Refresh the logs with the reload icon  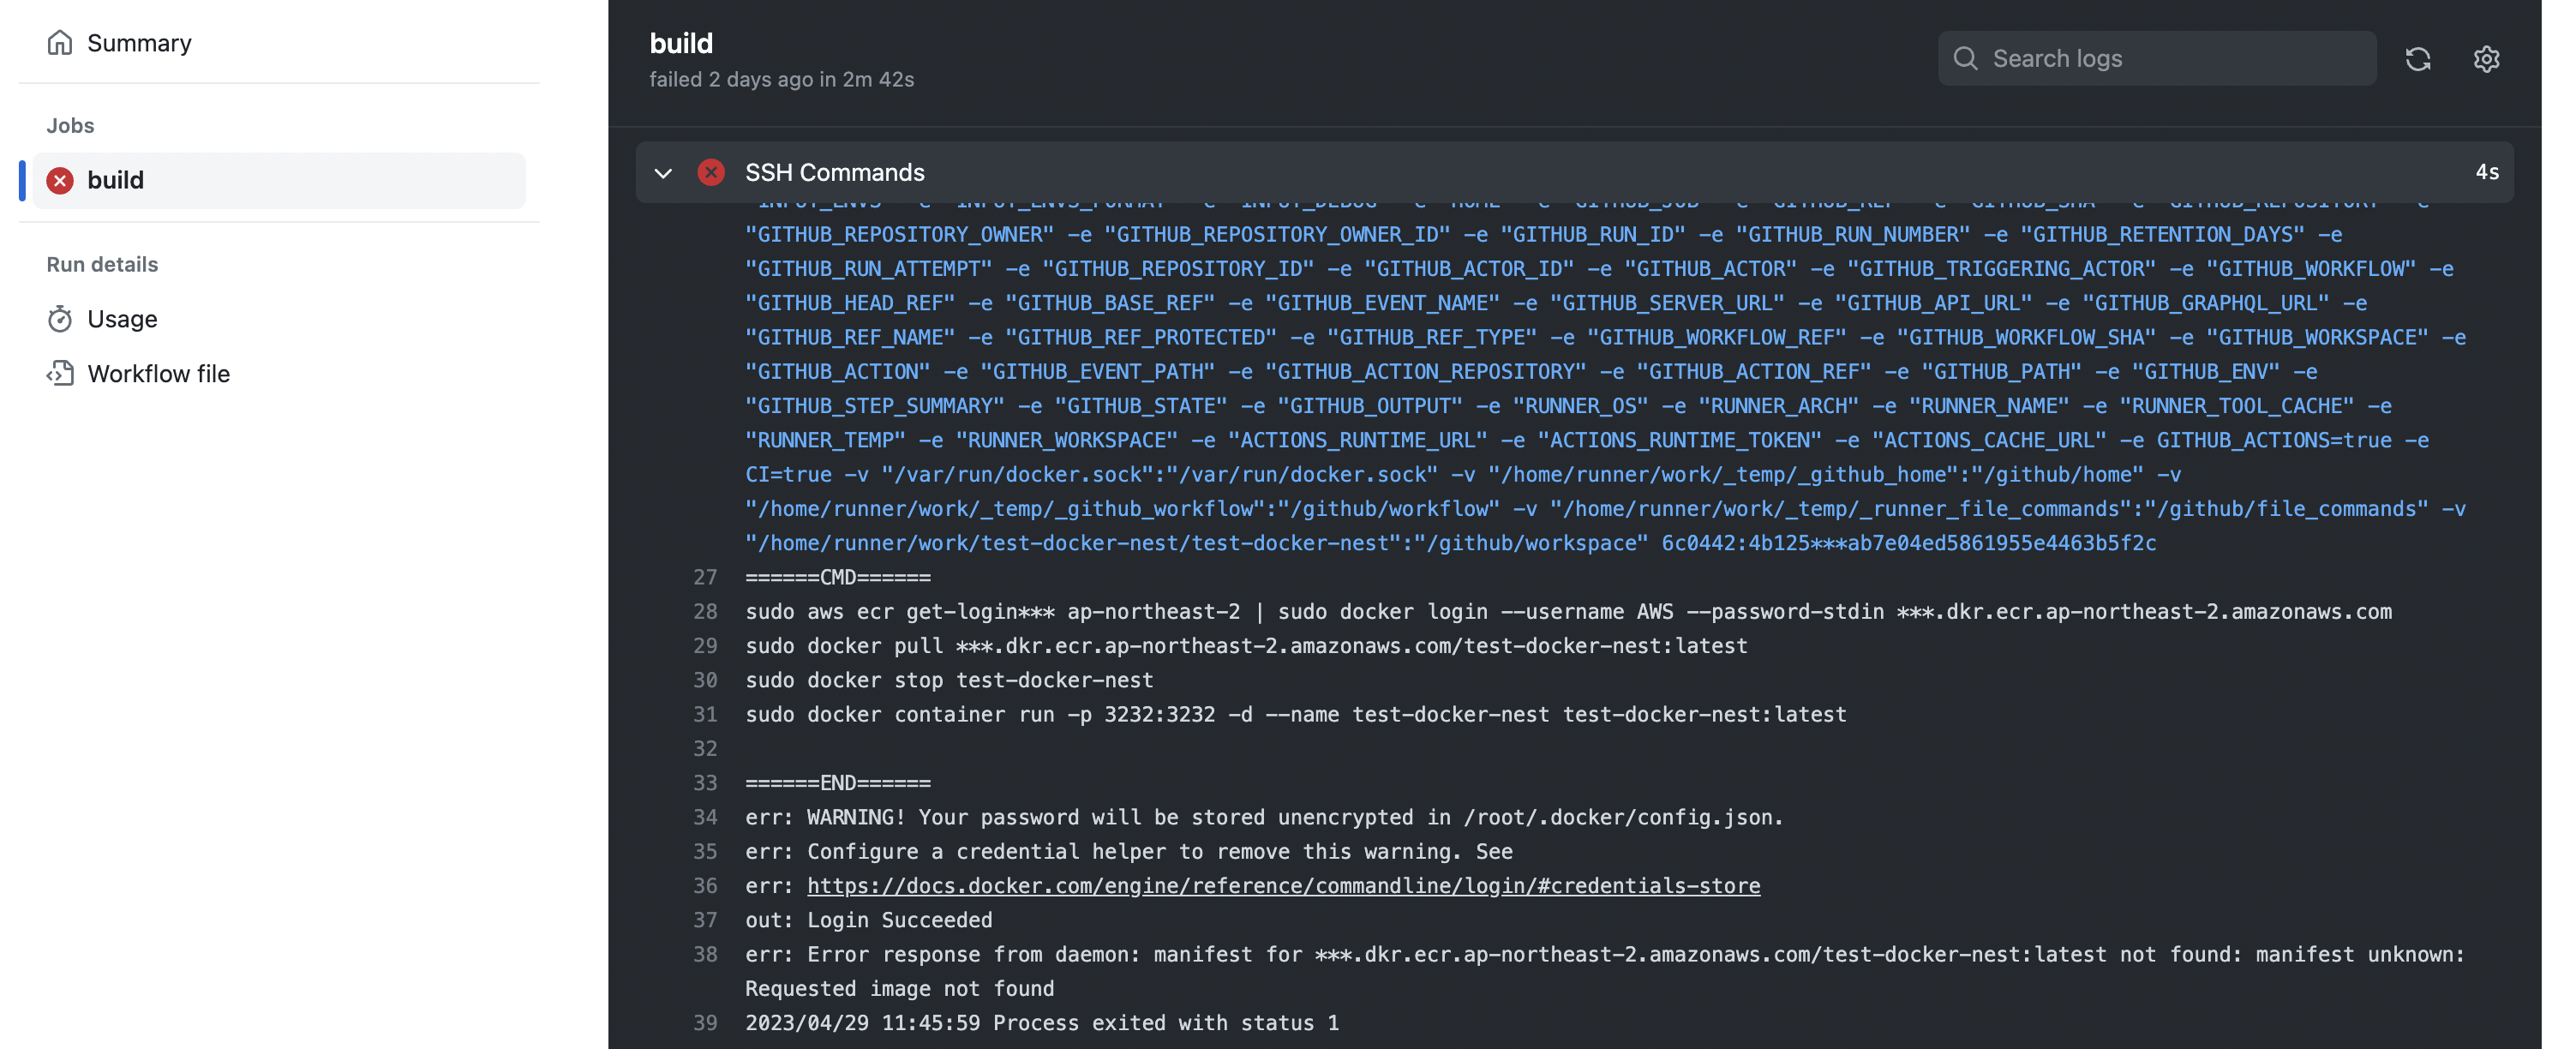[x=2417, y=59]
